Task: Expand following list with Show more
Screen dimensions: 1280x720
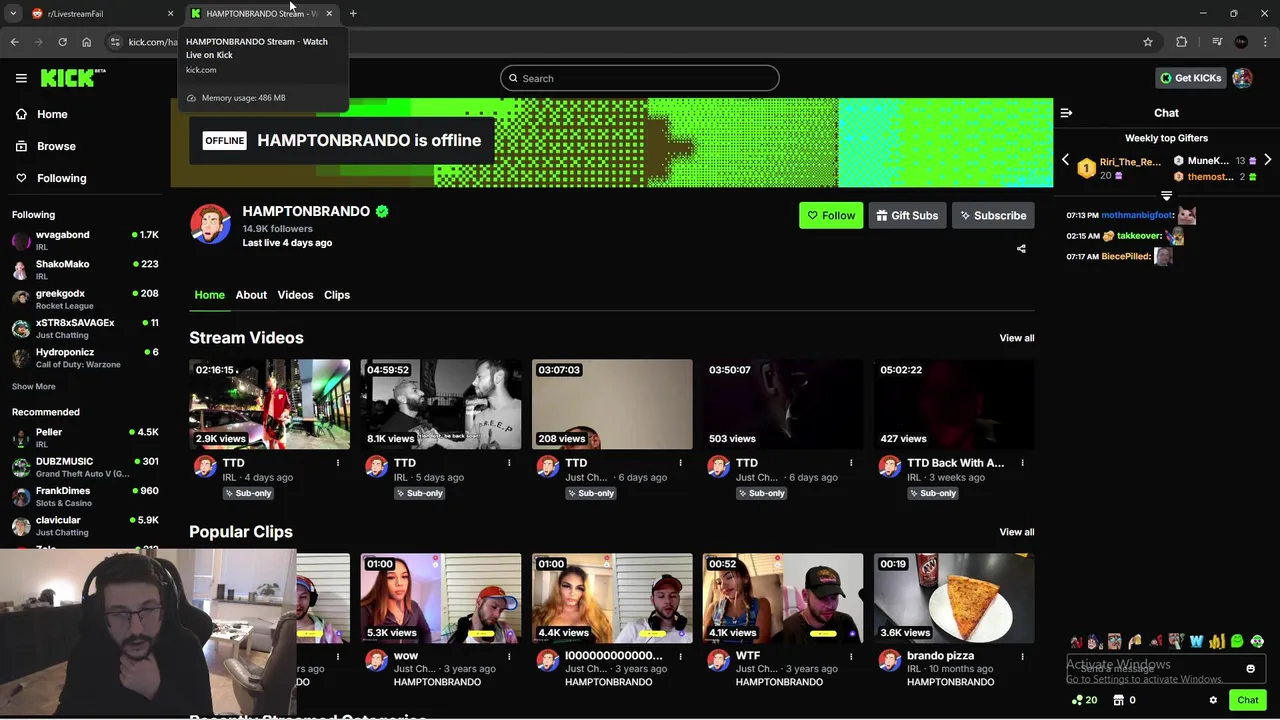Action: 34,386
